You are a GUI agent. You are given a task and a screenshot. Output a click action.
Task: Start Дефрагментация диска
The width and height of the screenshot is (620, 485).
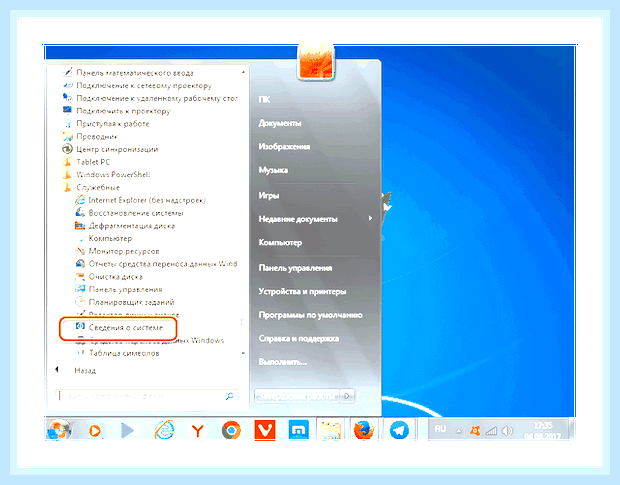(x=125, y=225)
